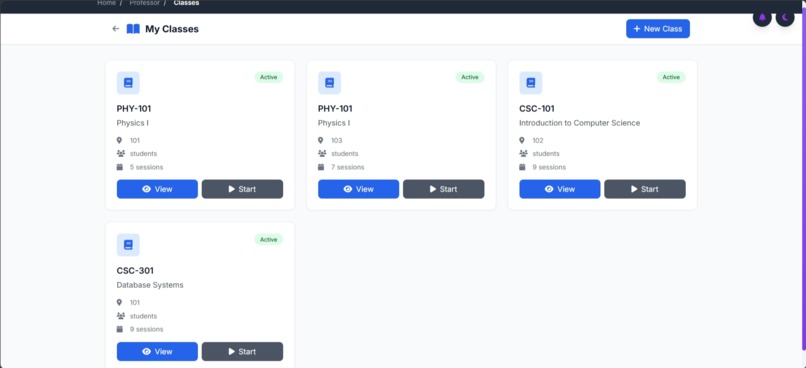Screen dimensions: 806x368
Task: Click the Database Systems course name
Action: 150,285
